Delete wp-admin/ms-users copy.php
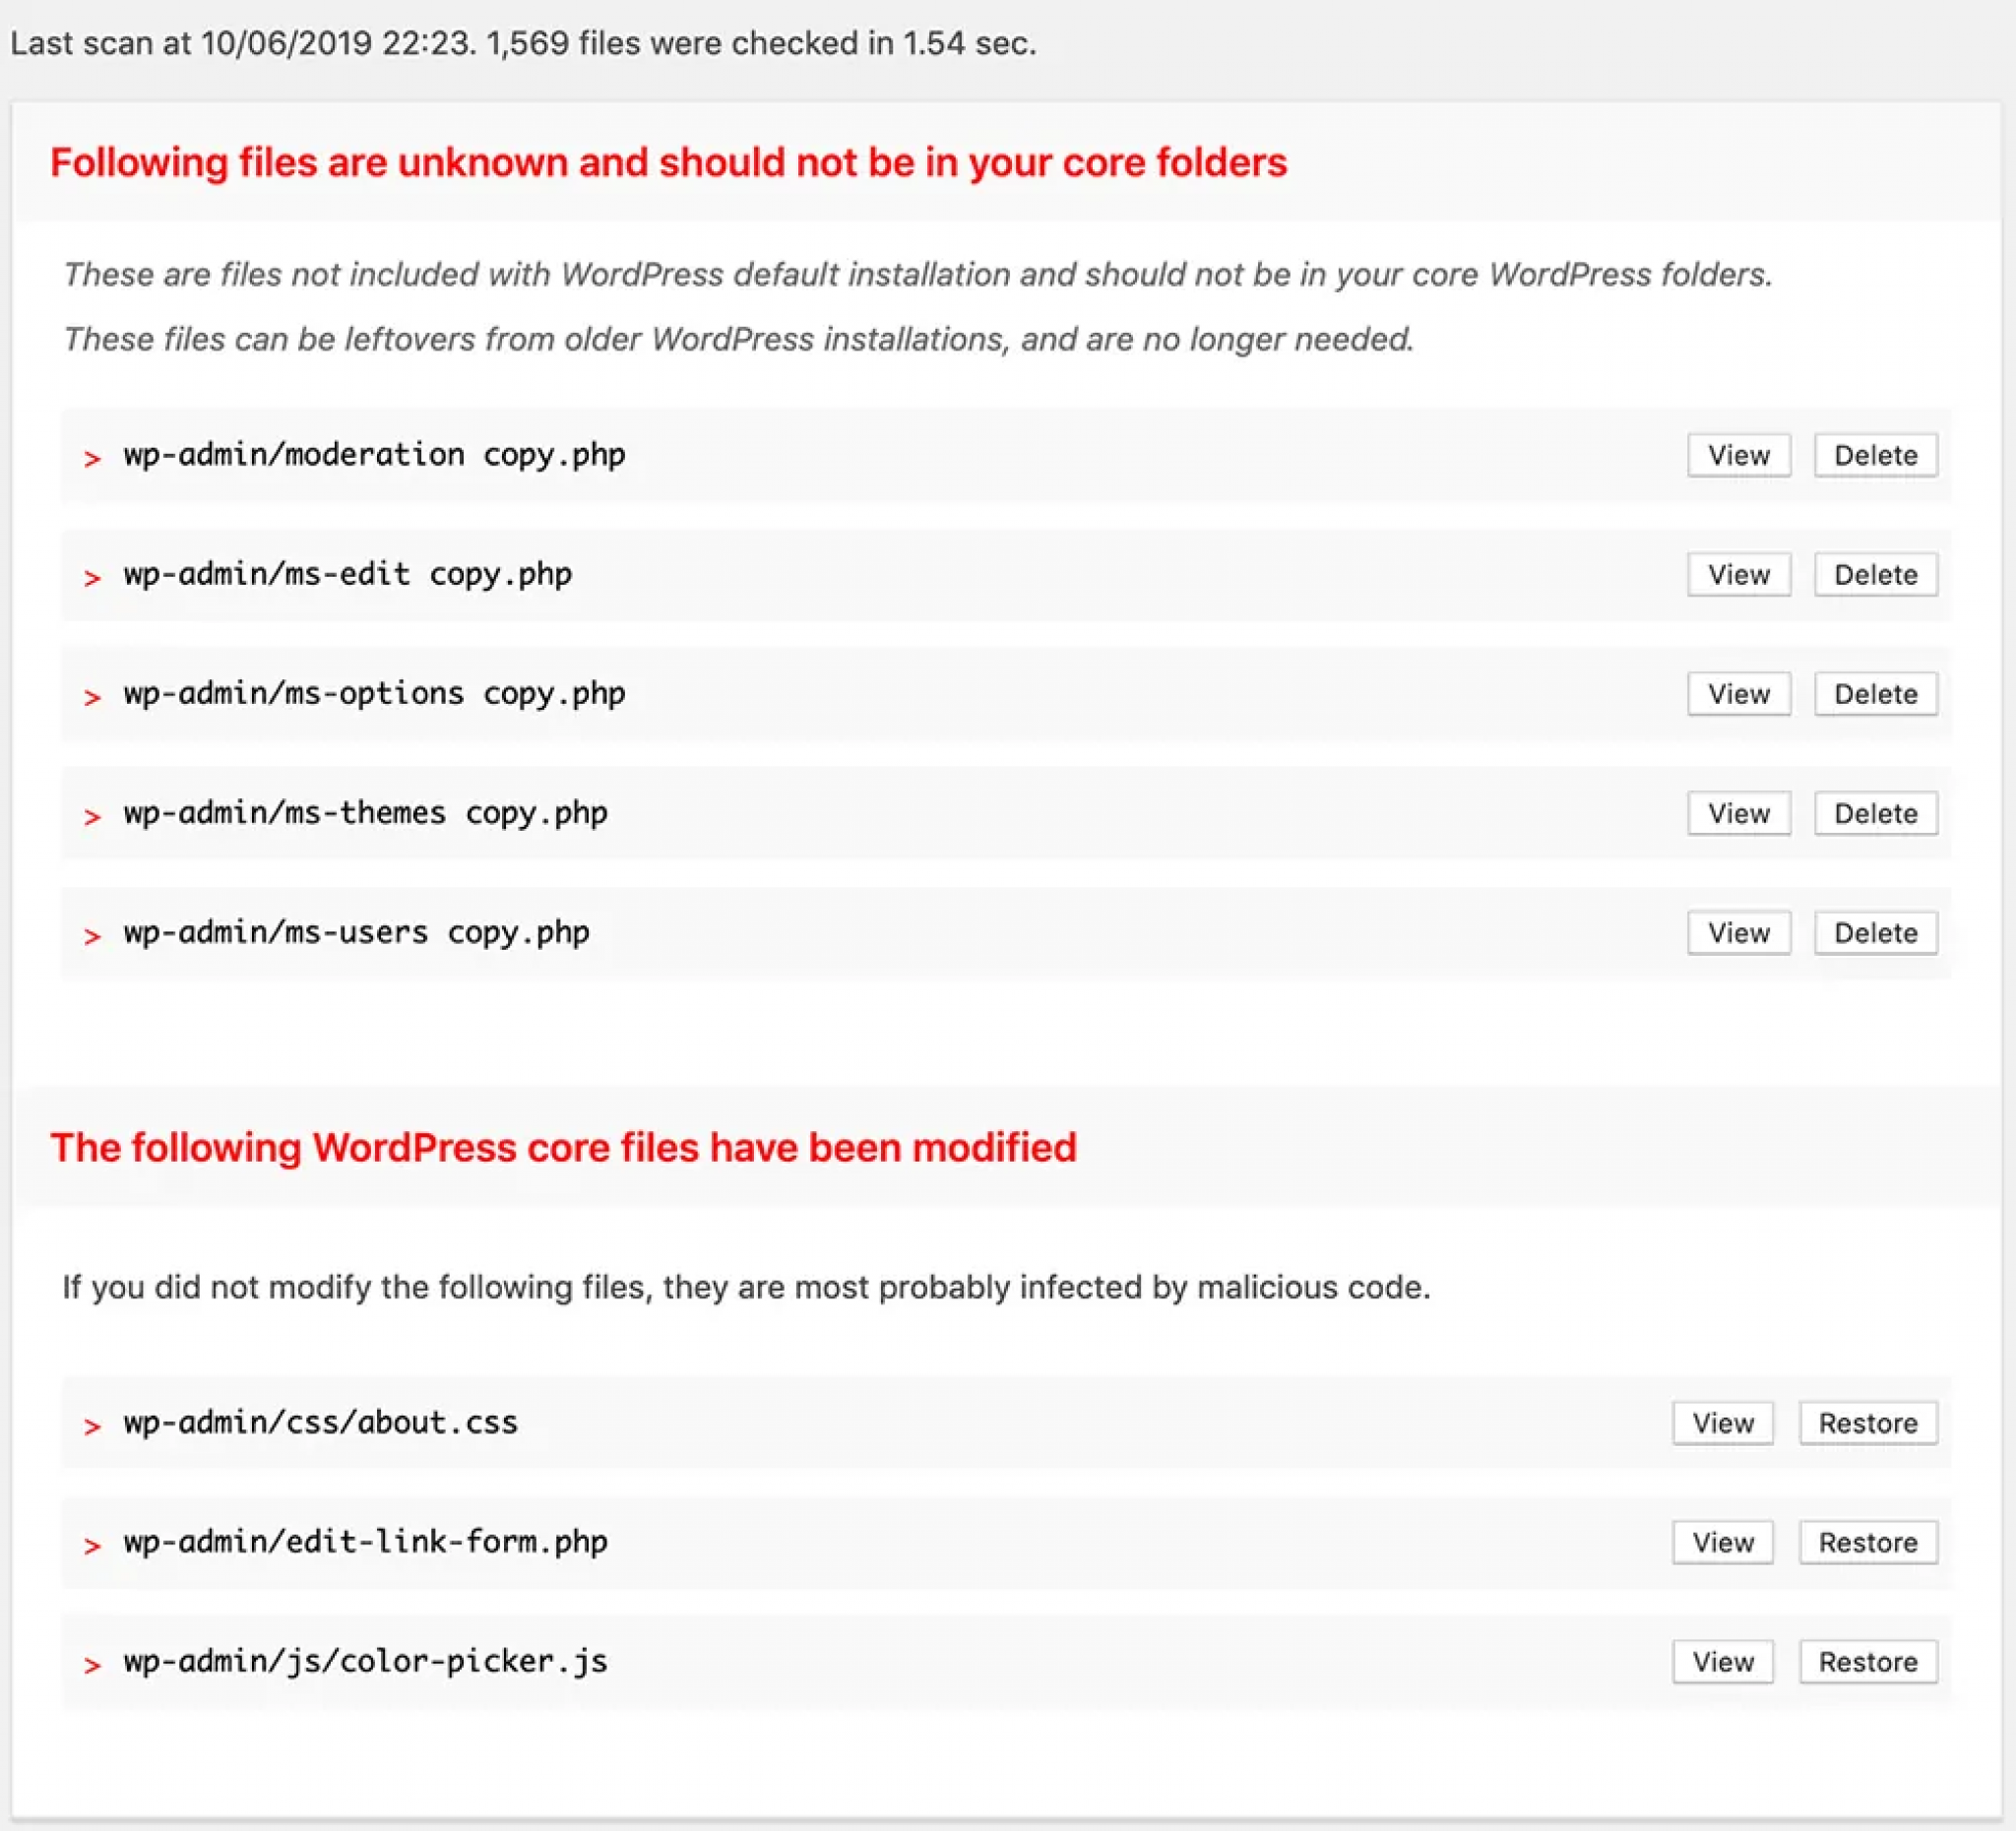 click(1875, 932)
